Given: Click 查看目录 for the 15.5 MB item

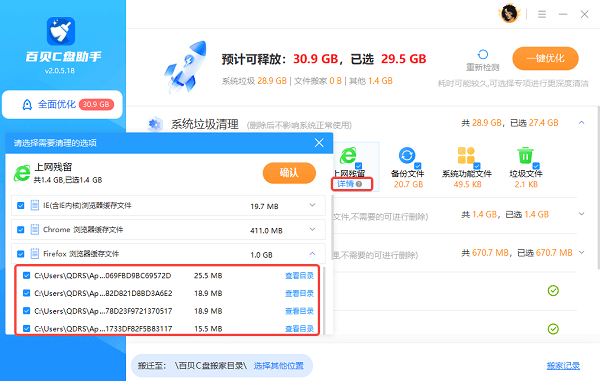Looking at the screenshot, I should coord(299,329).
